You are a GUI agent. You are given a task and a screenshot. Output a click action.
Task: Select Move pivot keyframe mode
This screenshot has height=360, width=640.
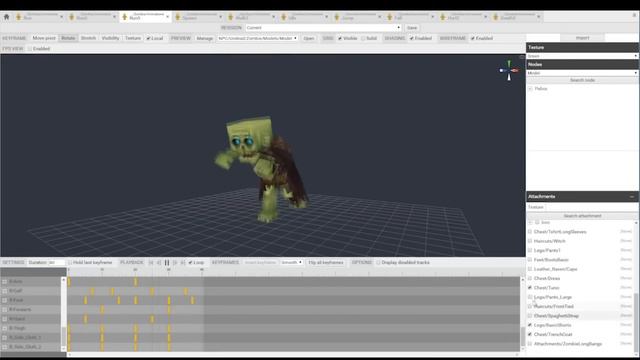44,38
